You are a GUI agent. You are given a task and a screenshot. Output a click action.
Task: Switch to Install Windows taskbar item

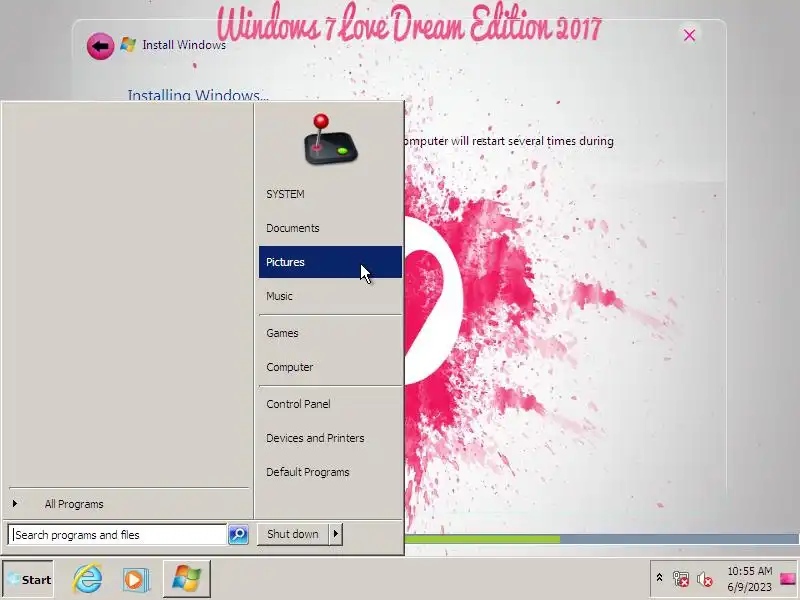[x=187, y=579]
